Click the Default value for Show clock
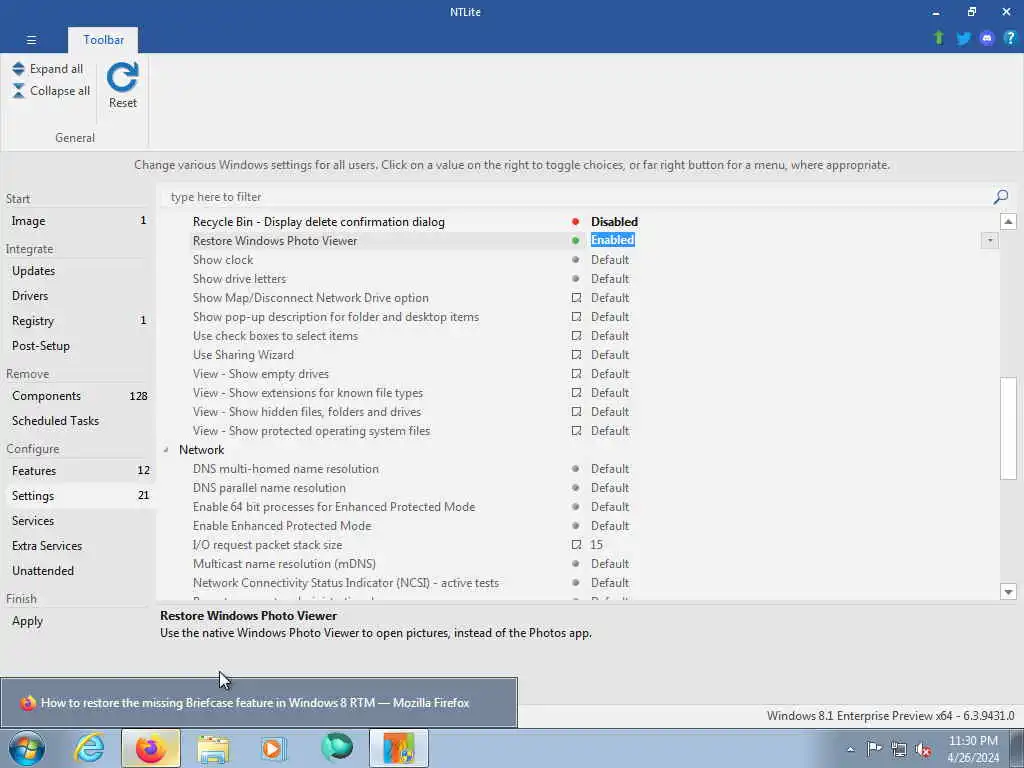 pyautogui.click(x=610, y=259)
